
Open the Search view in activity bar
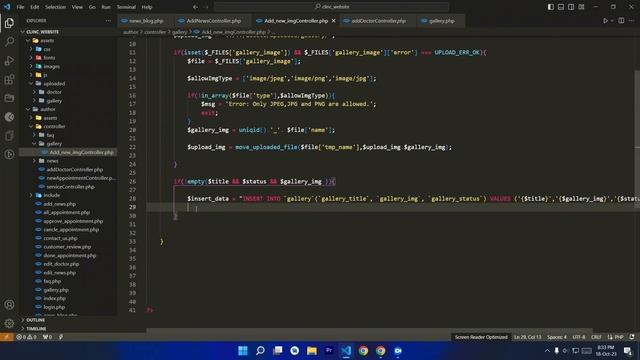[x=9, y=42]
